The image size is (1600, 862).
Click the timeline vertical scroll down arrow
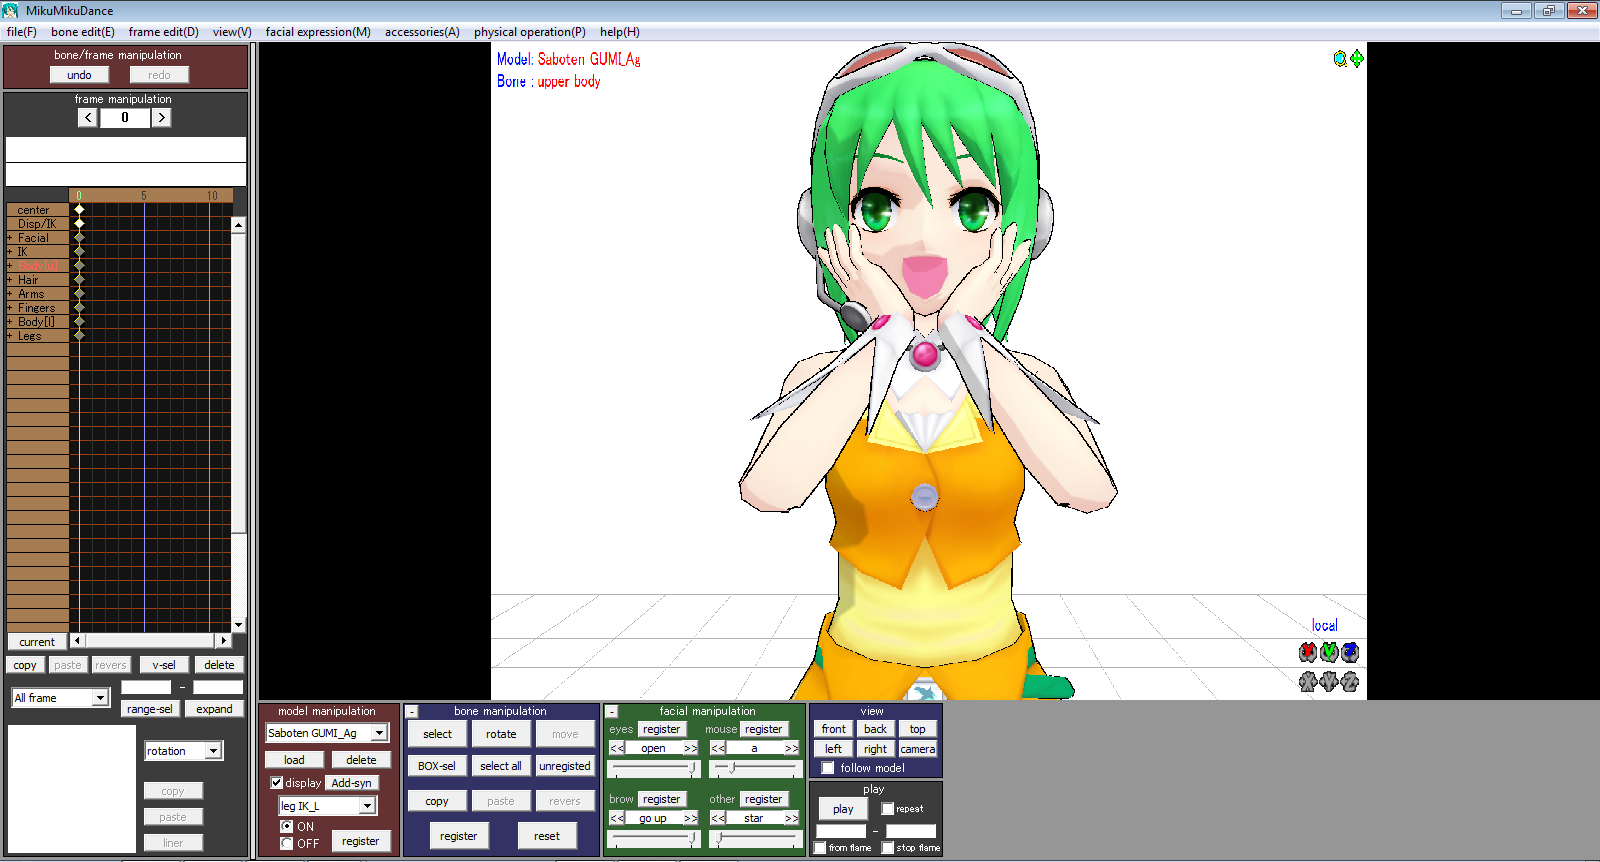[238, 625]
